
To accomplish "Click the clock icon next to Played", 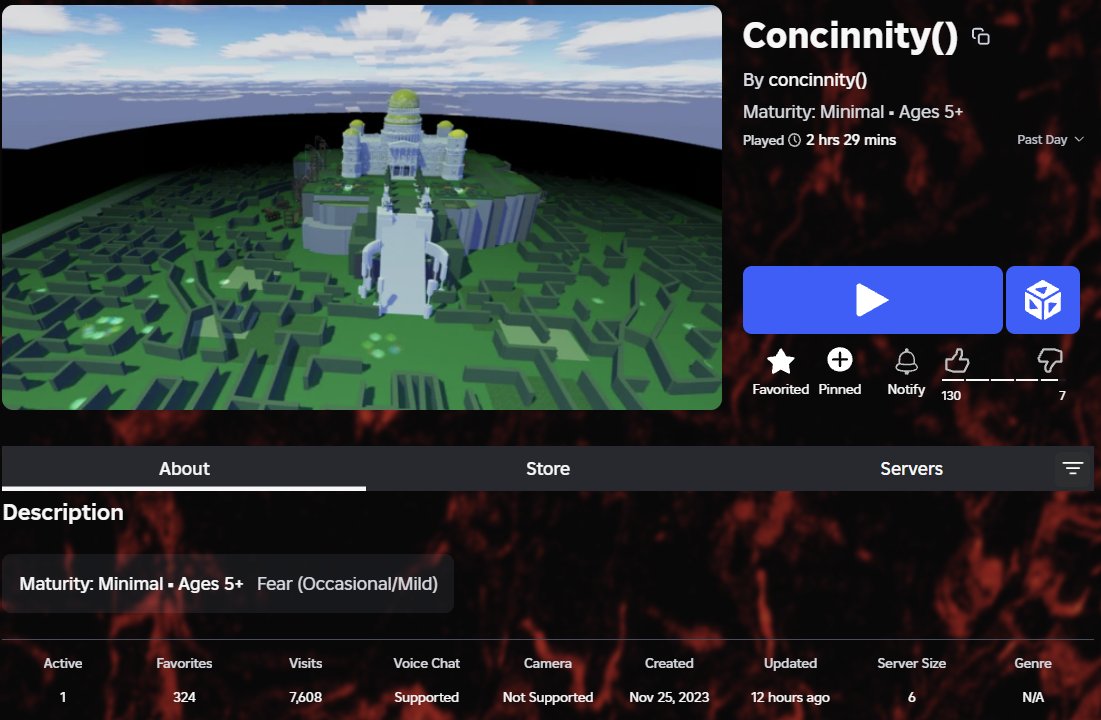I will (x=794, y=140).
